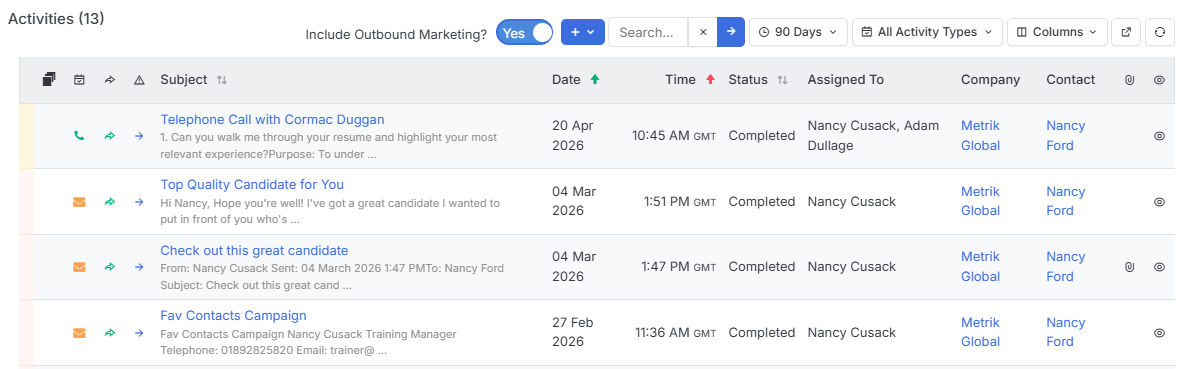Refresh the activities list icon
Viewport: 1200px width, 369px height.
tap(1159, 32)
